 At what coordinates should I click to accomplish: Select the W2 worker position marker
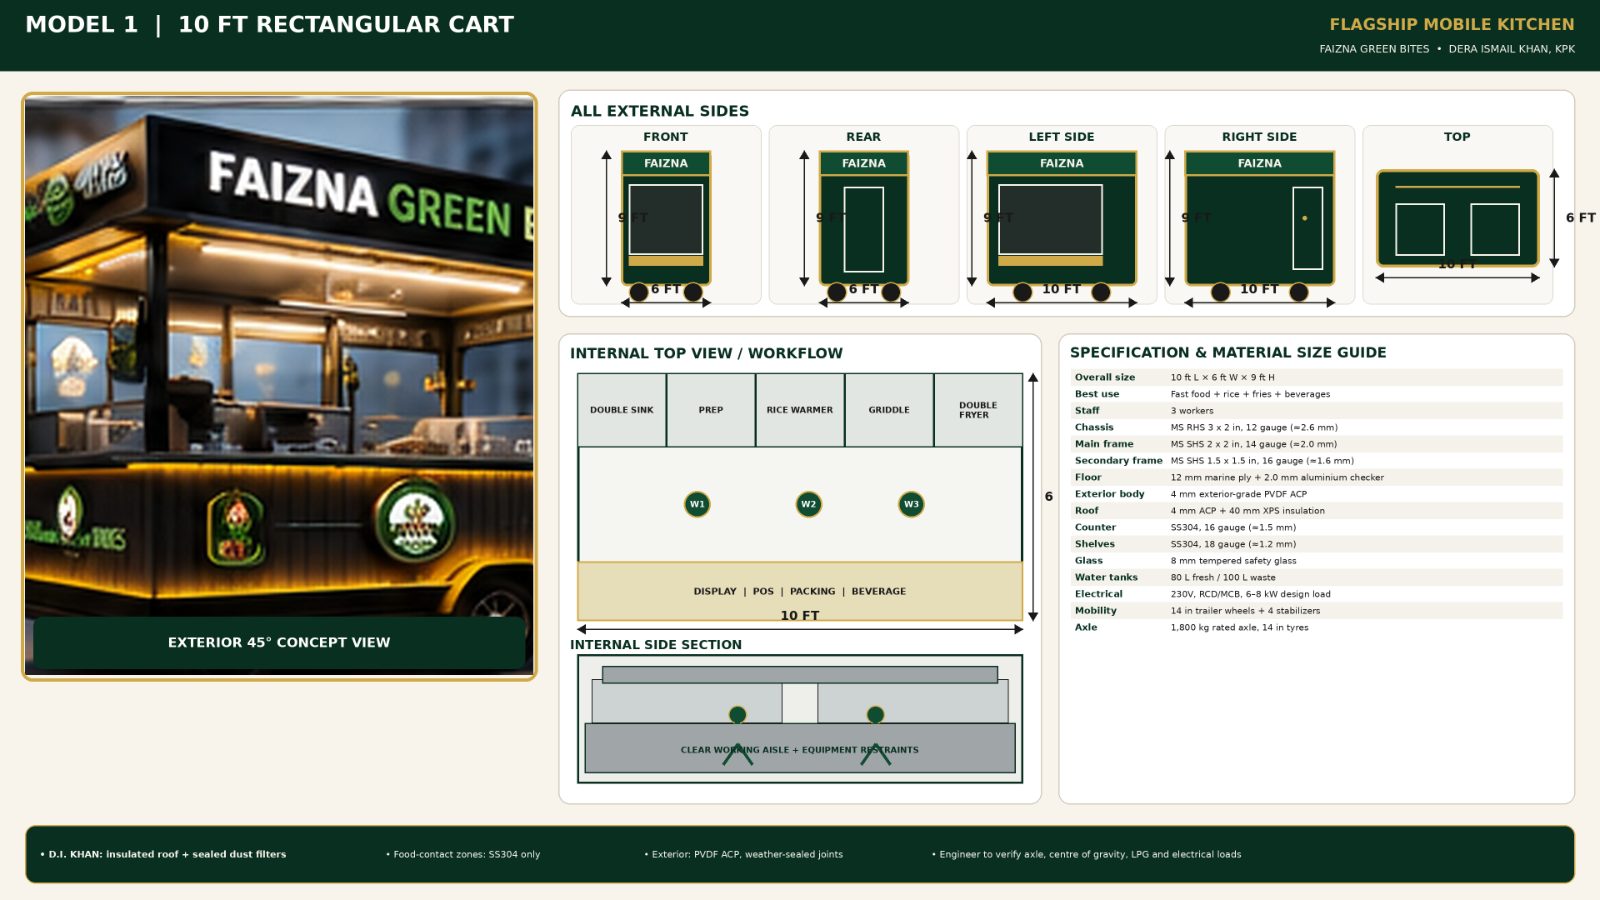(x=808, y=504)
